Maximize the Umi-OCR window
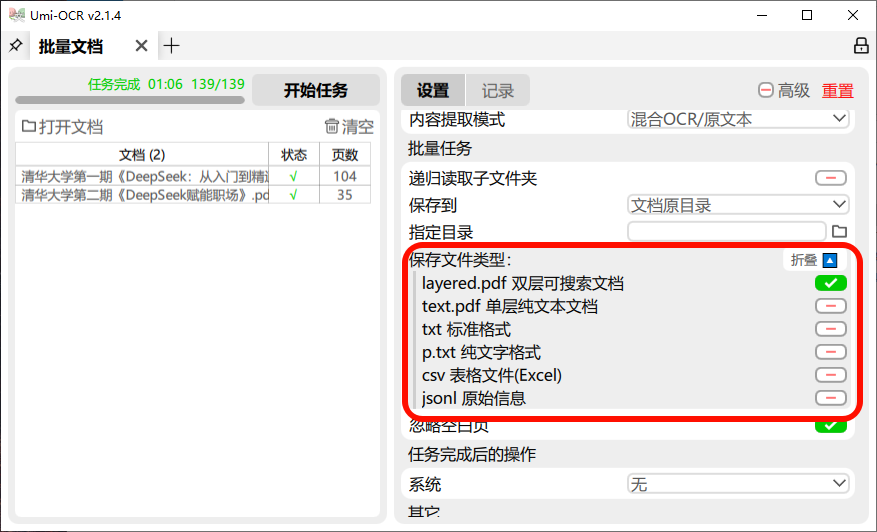This screenshot has height=532, width=877. click(807, 15)
